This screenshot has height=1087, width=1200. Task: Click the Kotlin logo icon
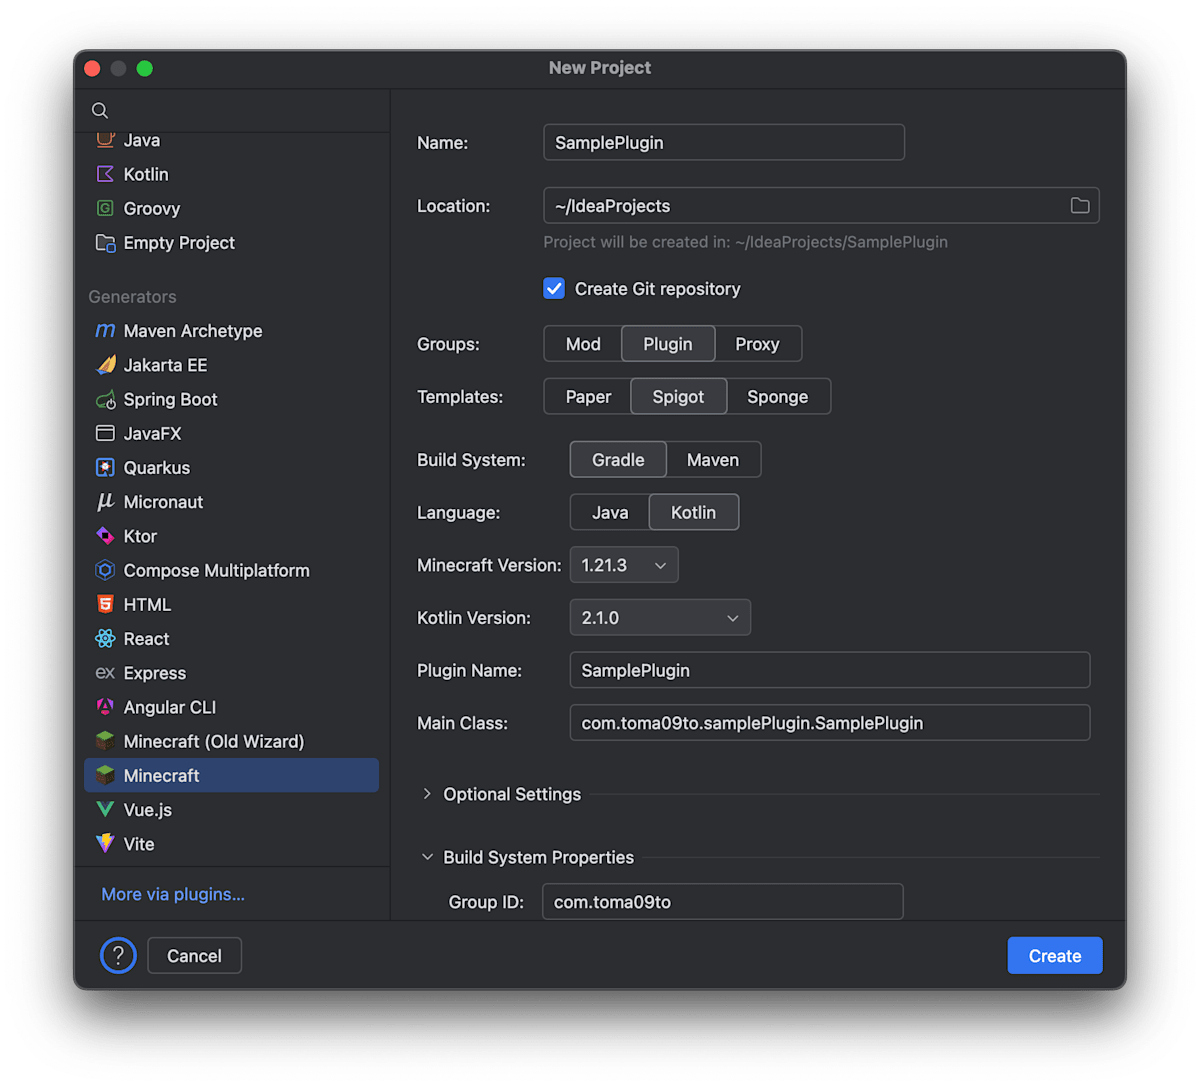[x=105, y=174]
